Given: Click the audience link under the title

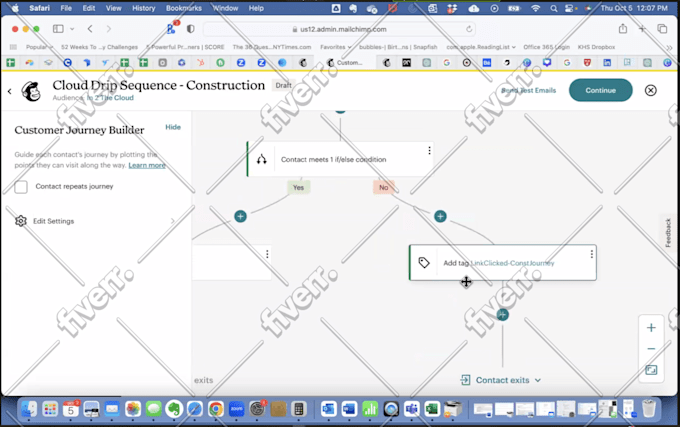Looking at the screenshot, I should click(x=110, y=98).
